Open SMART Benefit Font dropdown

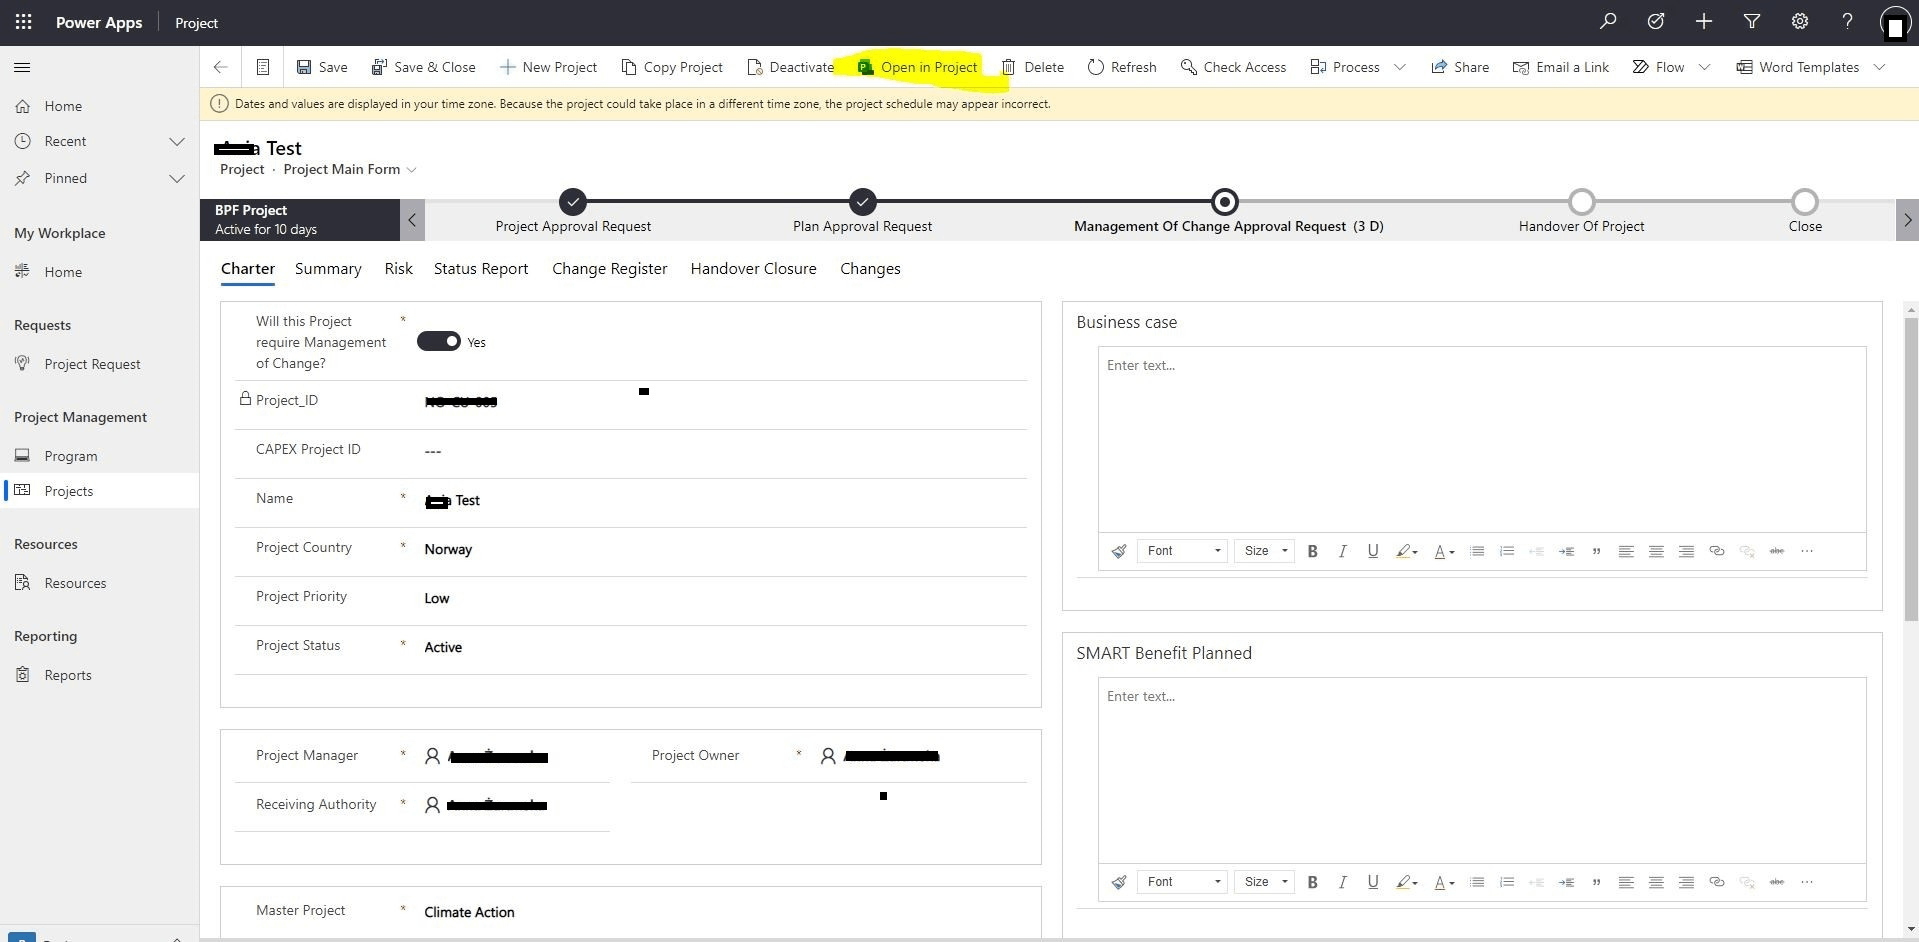tap(1183, 882)
